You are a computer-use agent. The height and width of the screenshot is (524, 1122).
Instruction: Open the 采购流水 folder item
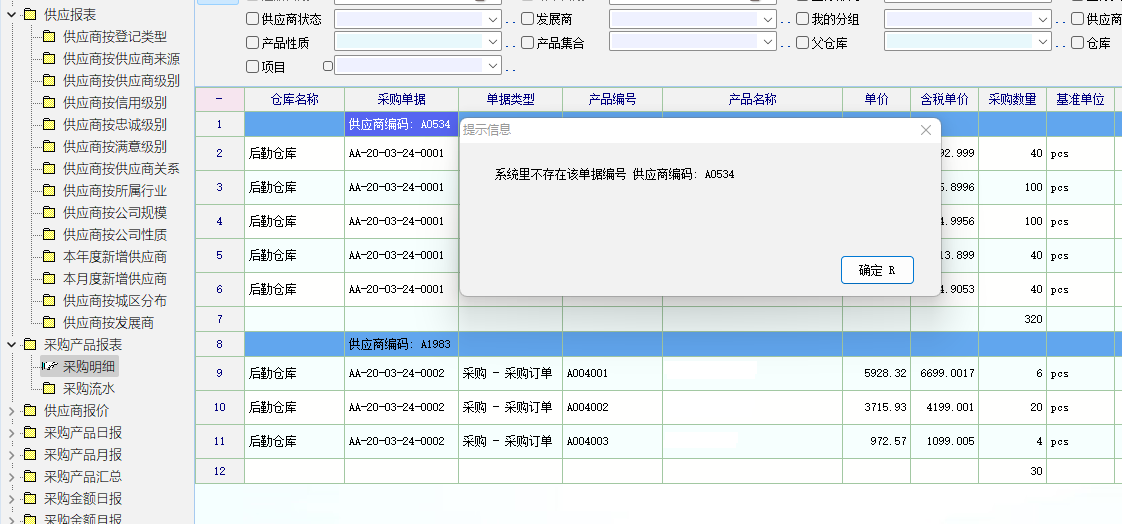pyautogui.click(x=88, y=389)
